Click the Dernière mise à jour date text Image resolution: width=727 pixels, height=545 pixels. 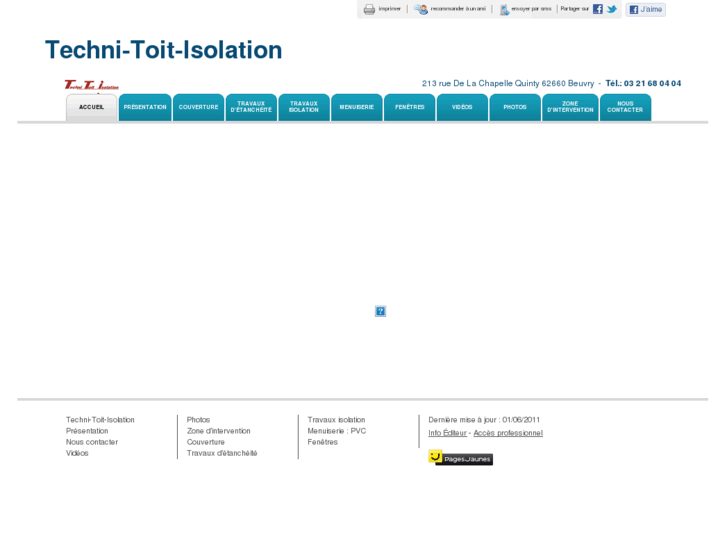click(x=484, y=420)
